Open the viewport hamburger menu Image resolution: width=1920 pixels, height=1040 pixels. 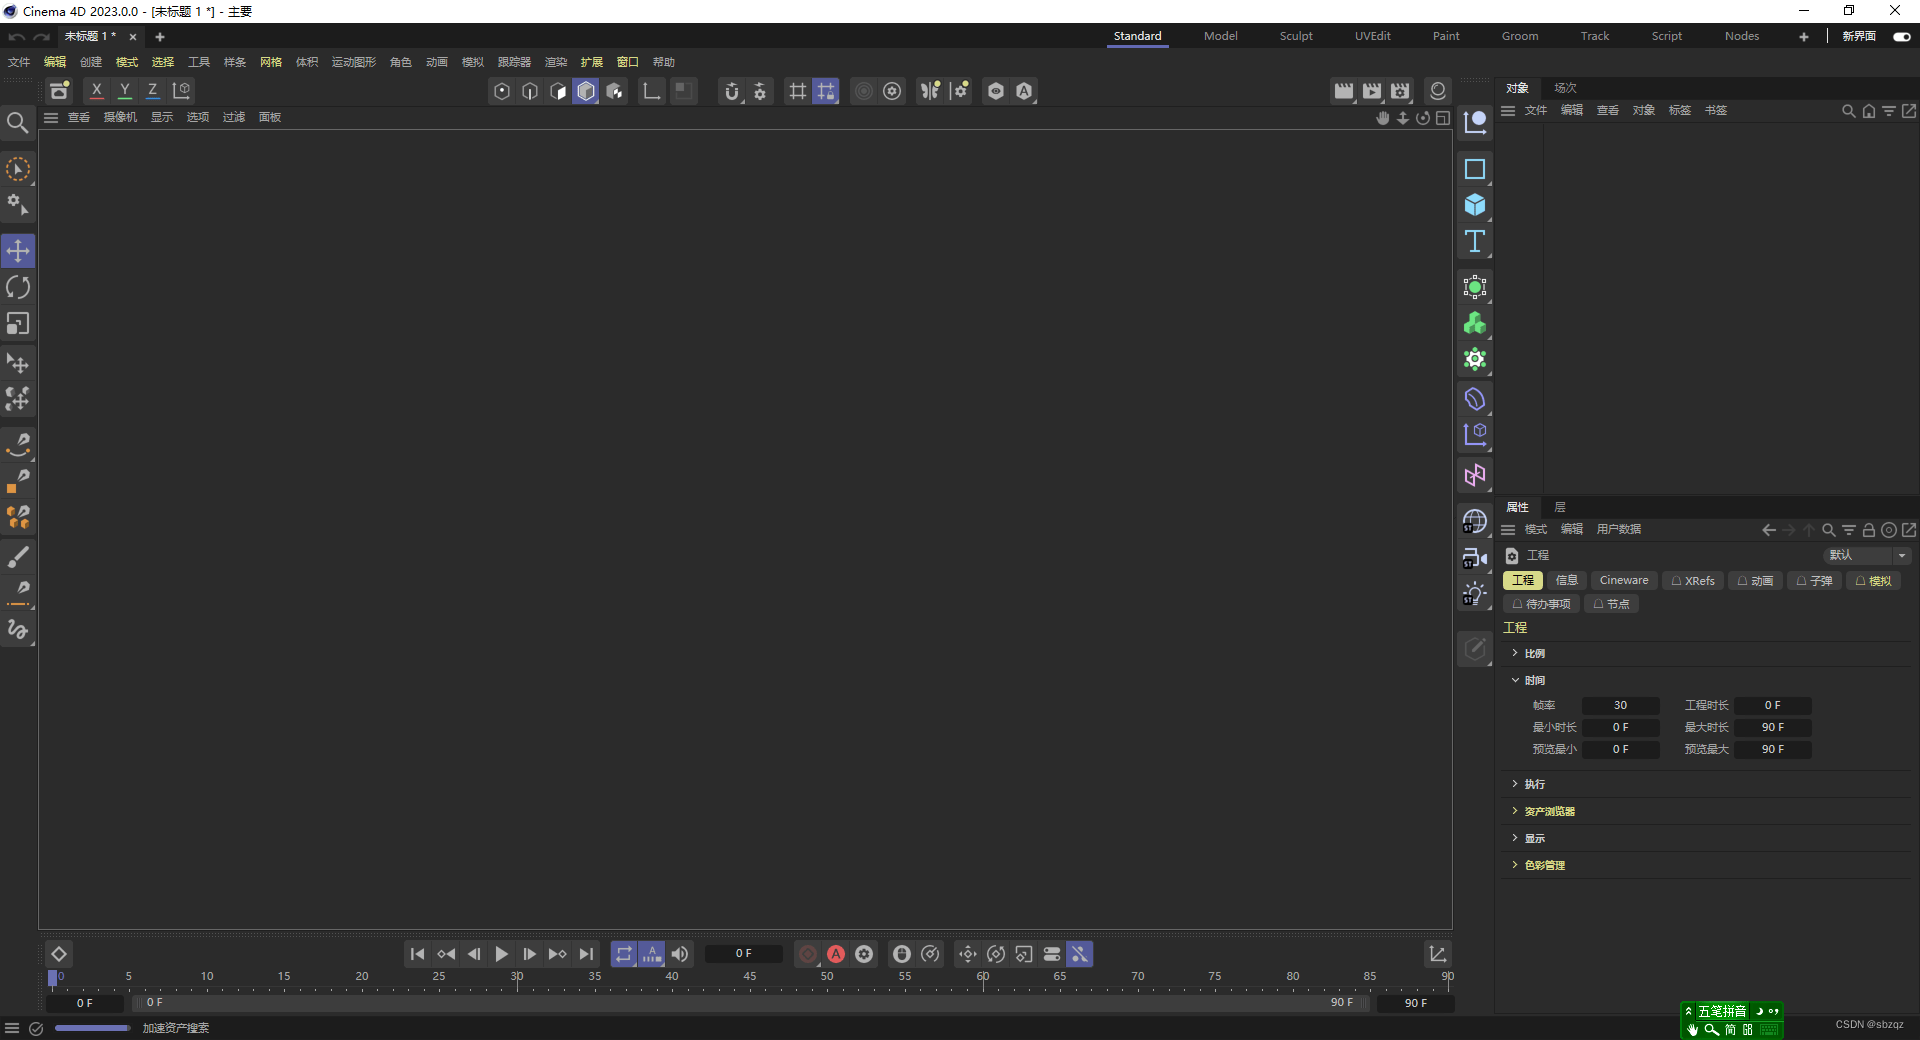click(51, 117)
